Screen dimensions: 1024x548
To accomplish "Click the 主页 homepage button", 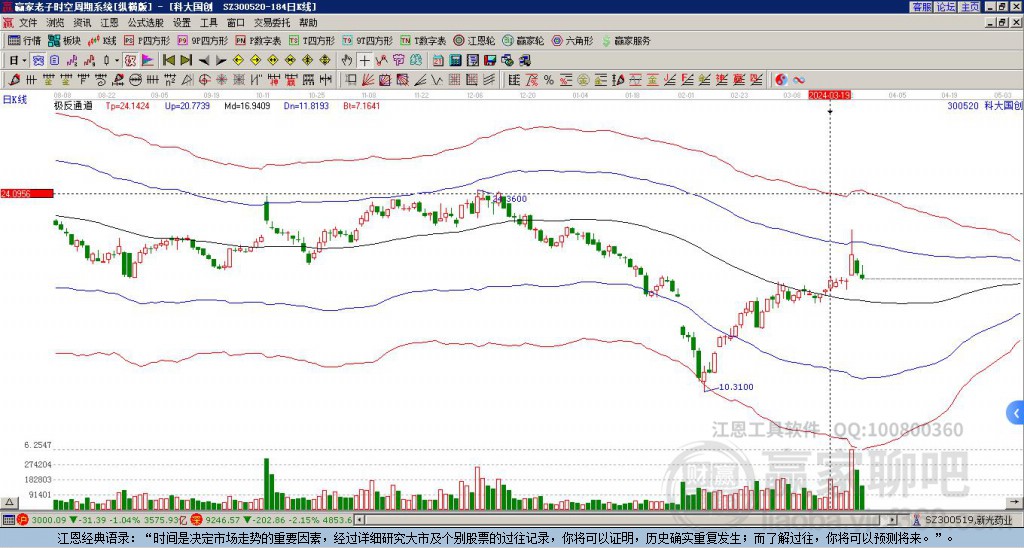I will click(x=970, y=7).
